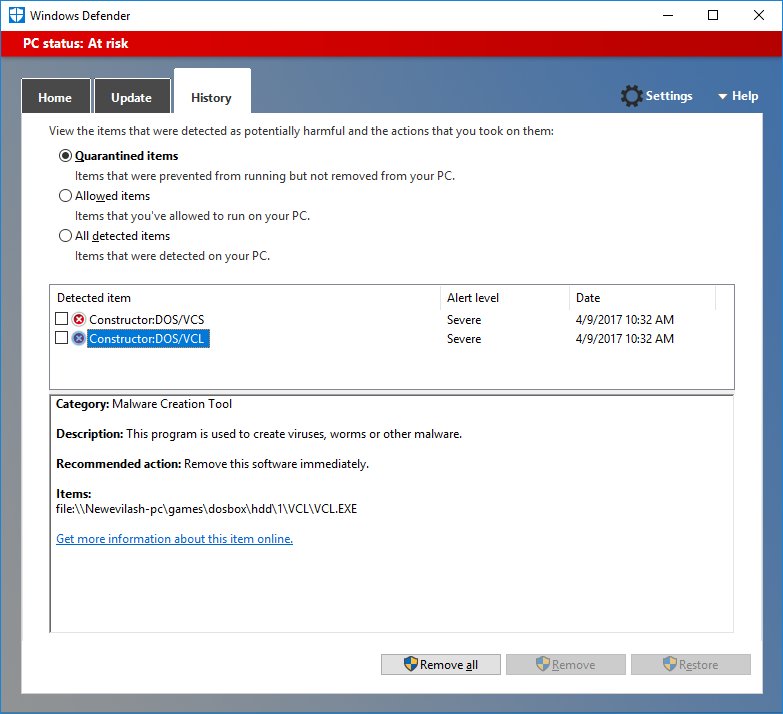Click the Restore button
The width and height of the screenshot is (783, 714).
point(691,665)
